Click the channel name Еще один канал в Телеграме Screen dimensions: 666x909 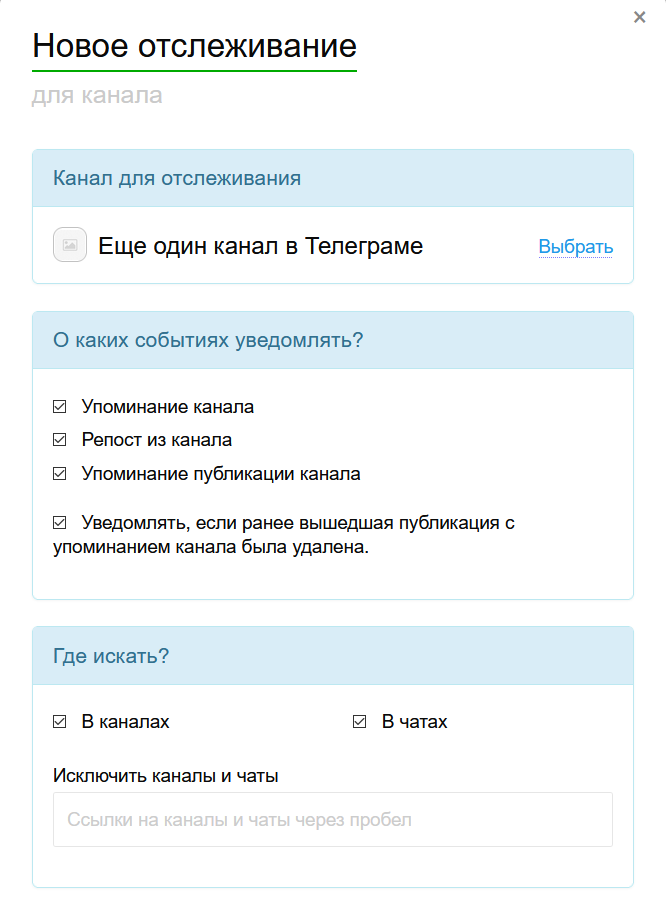260,246
